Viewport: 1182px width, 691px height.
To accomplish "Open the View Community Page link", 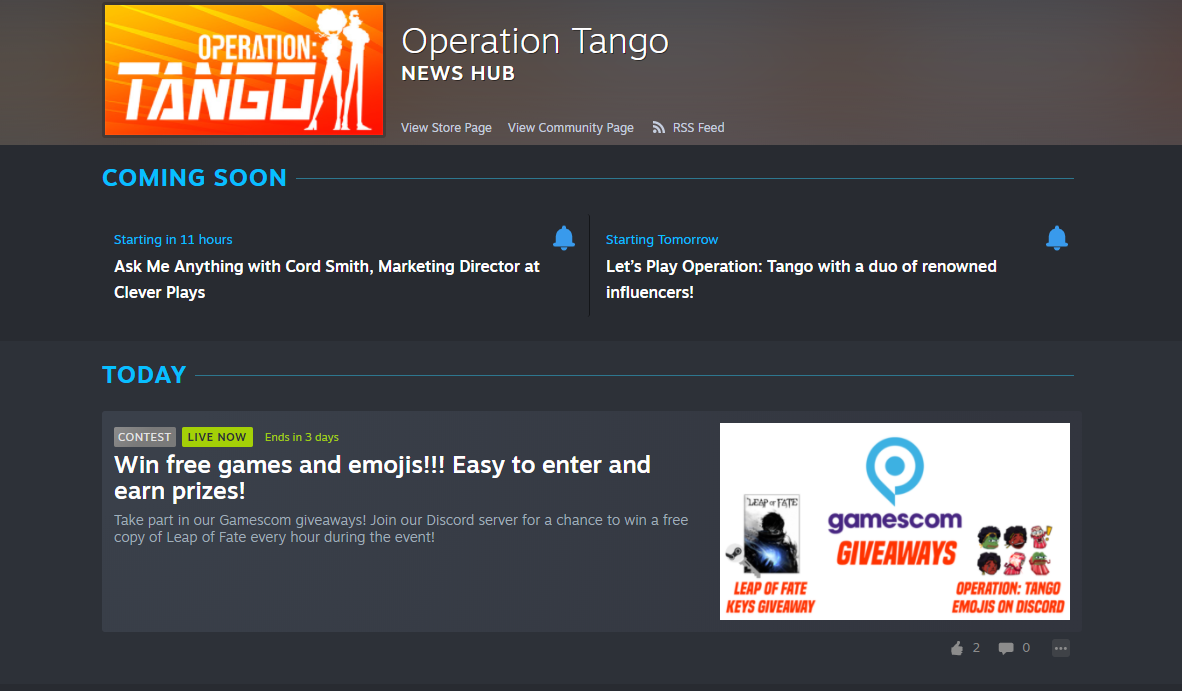I will click(571, 128).
